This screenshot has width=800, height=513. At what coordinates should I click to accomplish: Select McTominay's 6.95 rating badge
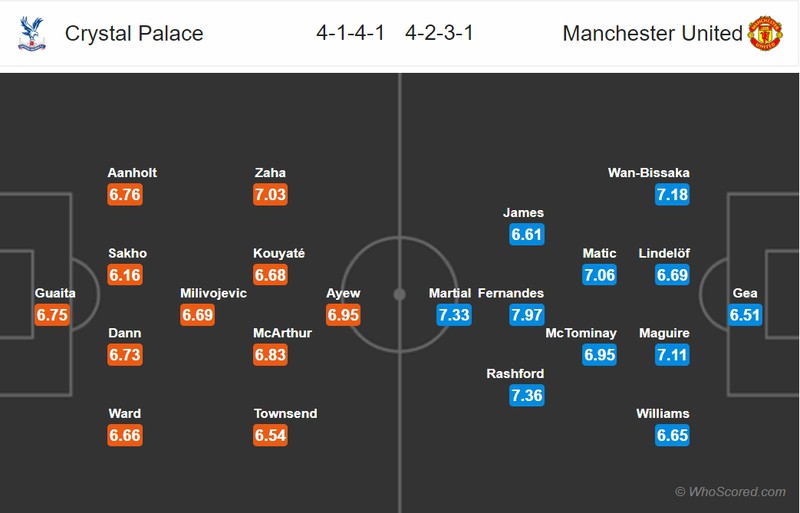[x=600, y=355]
